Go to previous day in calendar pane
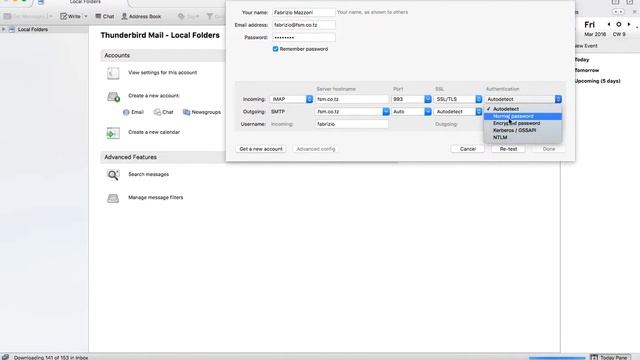The width and height of the screenshot is (640, 360). coord(609,24)
